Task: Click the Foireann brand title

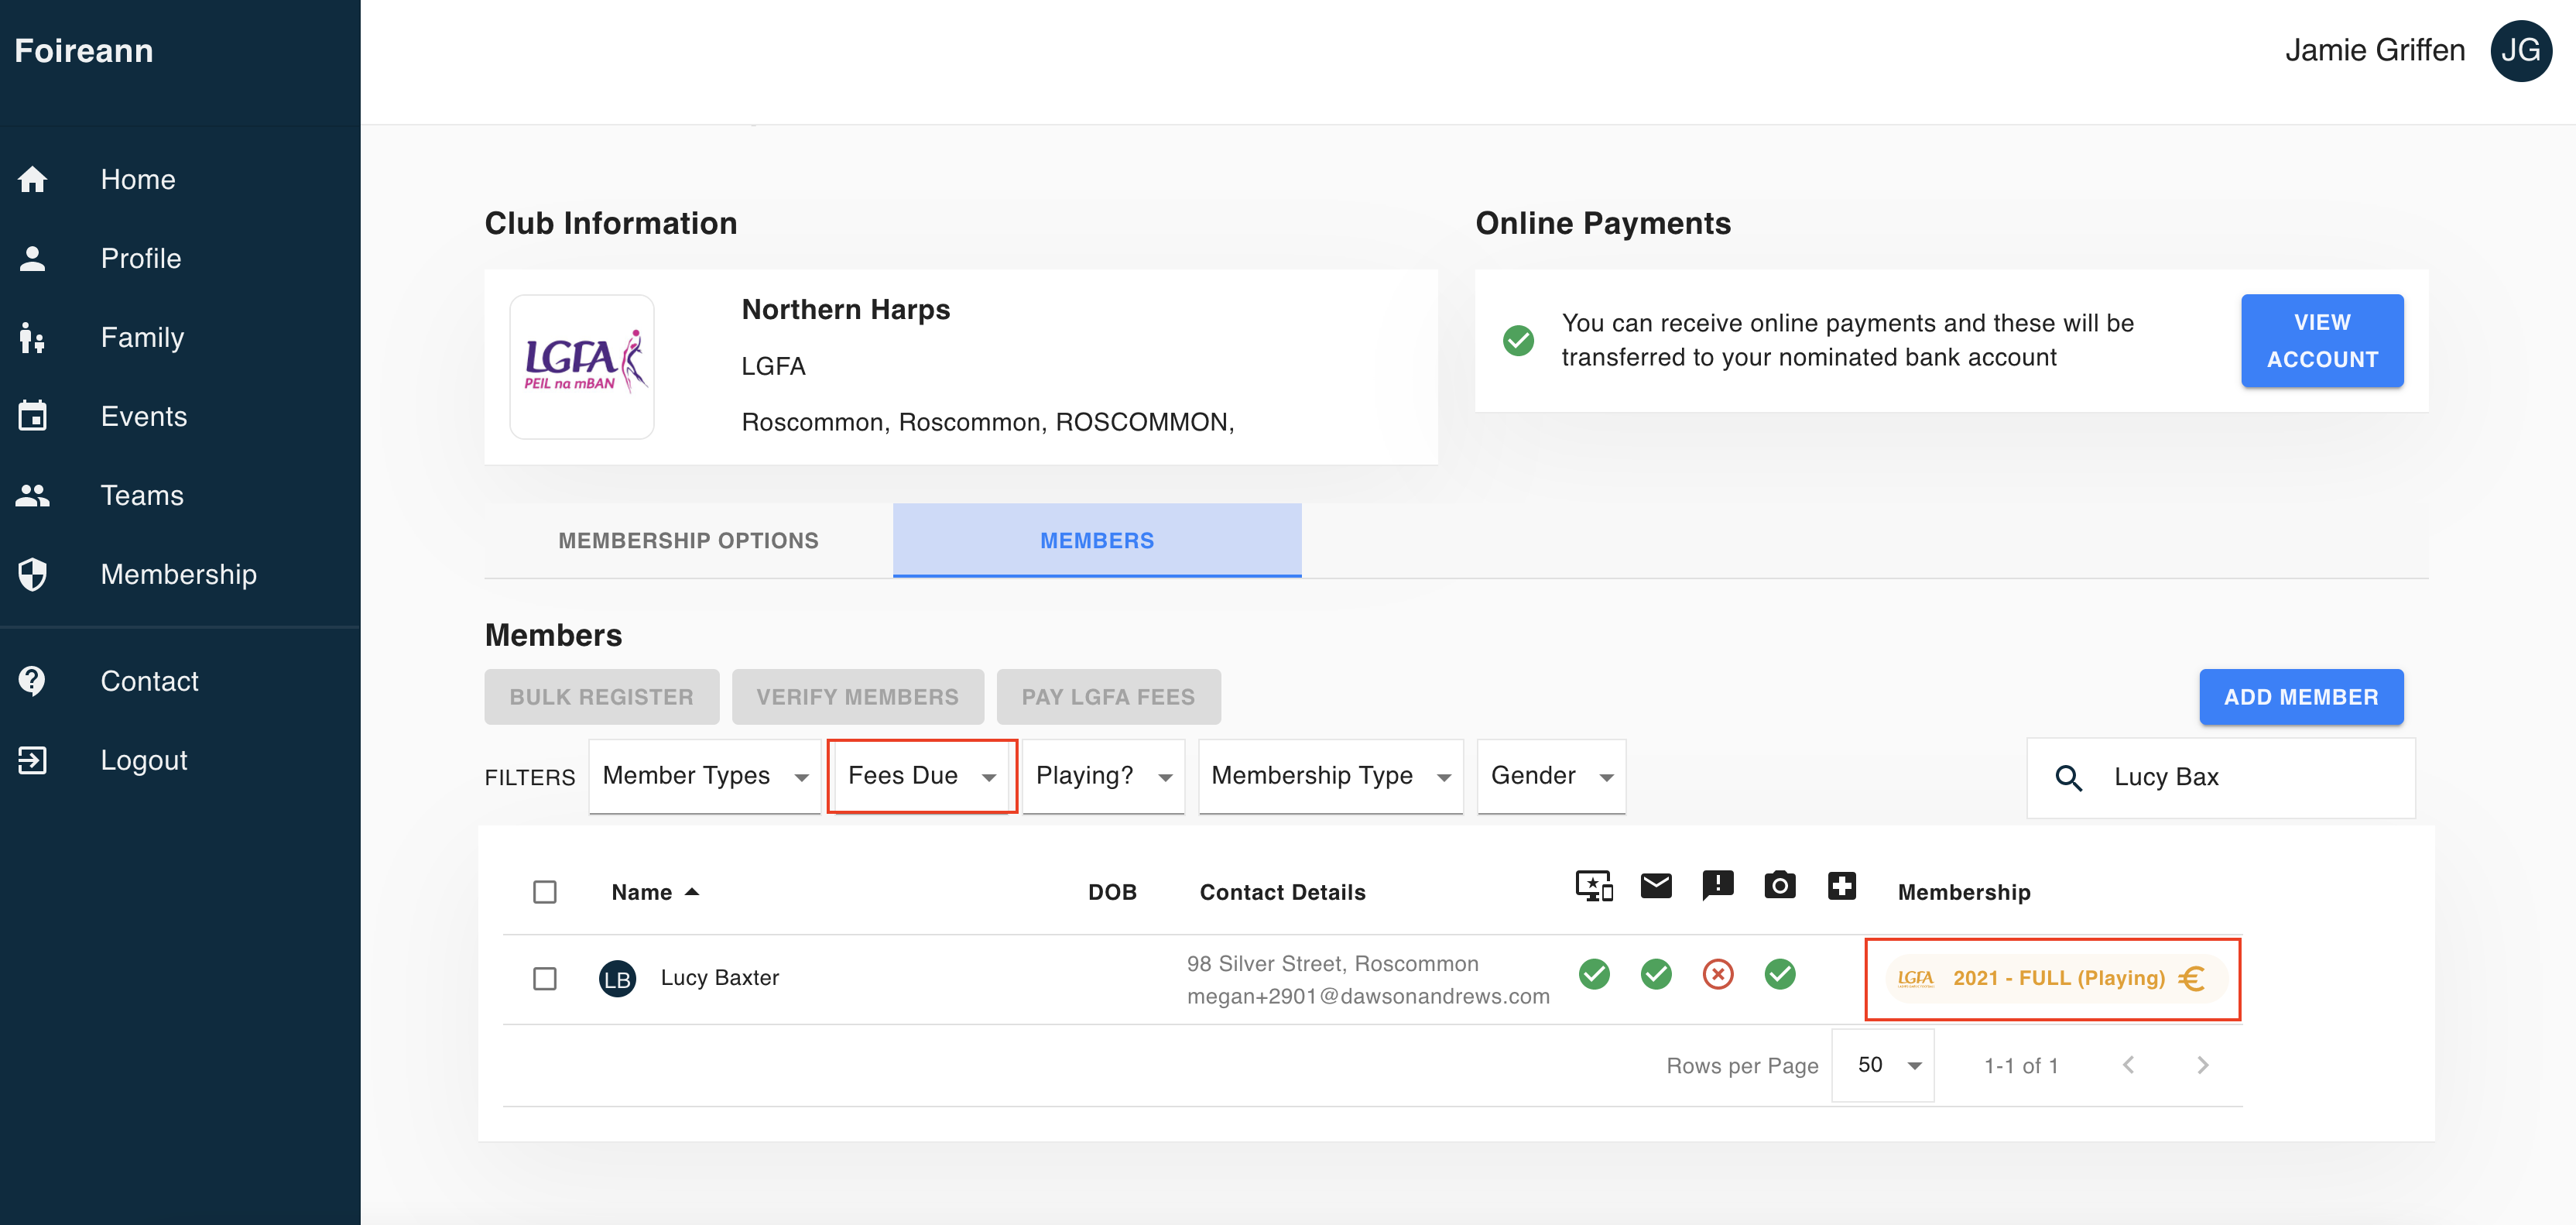Action: pyautogui.click(x=84, y=50)
